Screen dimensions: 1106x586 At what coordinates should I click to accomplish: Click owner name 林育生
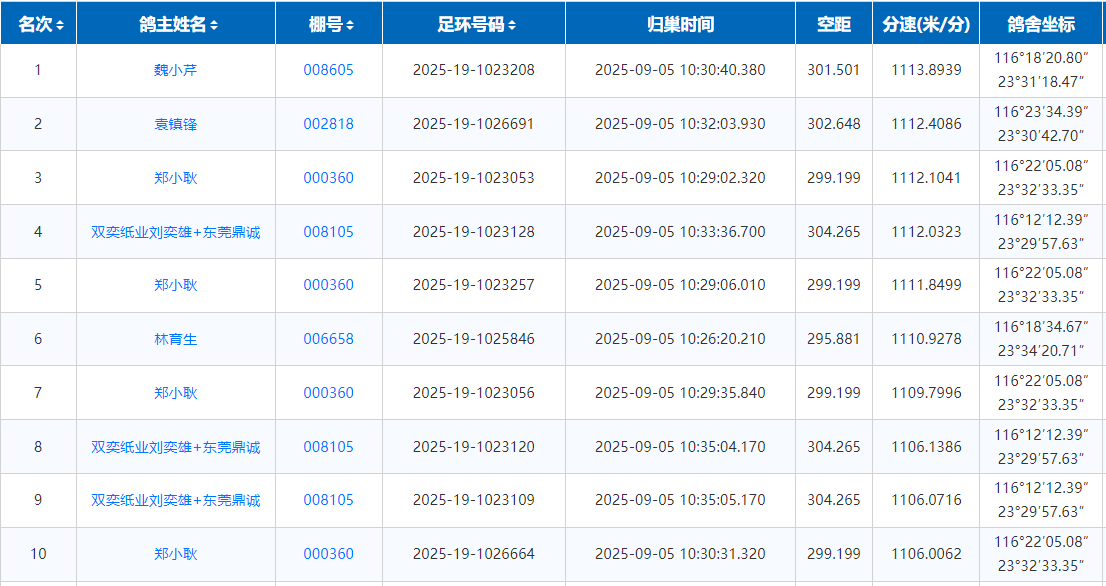(x=175, y=339)
